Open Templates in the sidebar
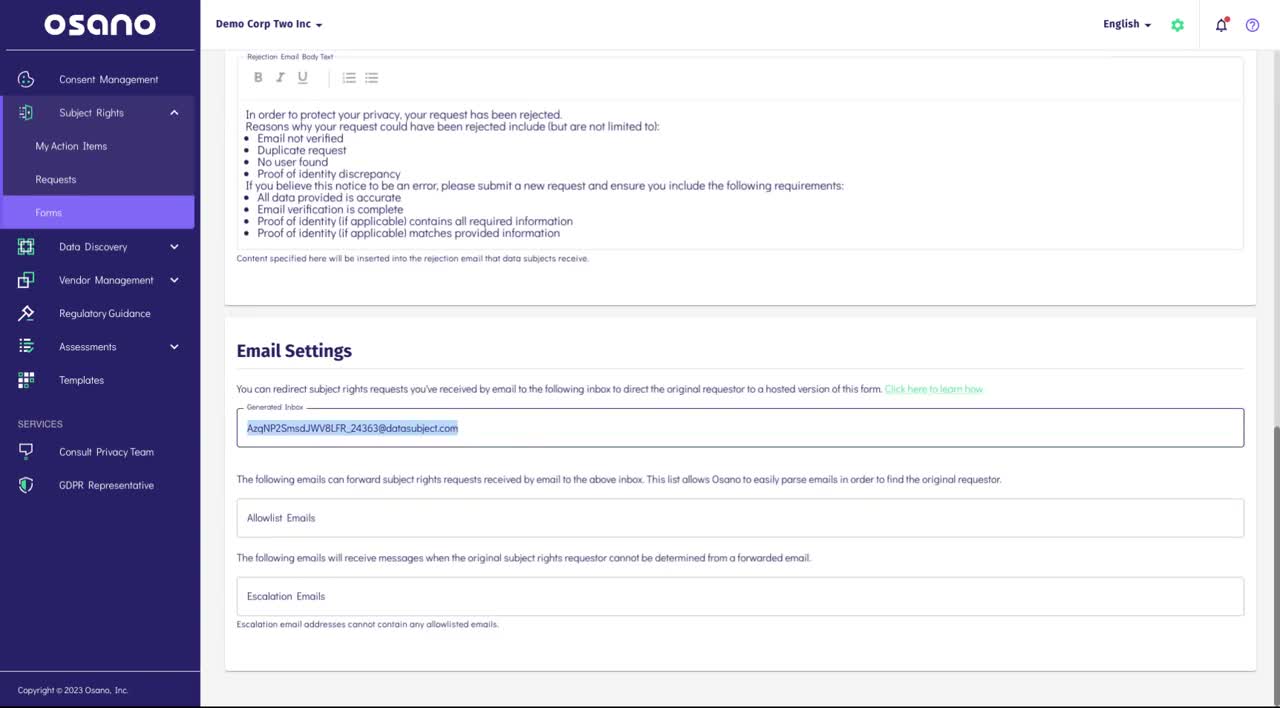This screenshot has height=708, width=1280. [x=81, y=380]
